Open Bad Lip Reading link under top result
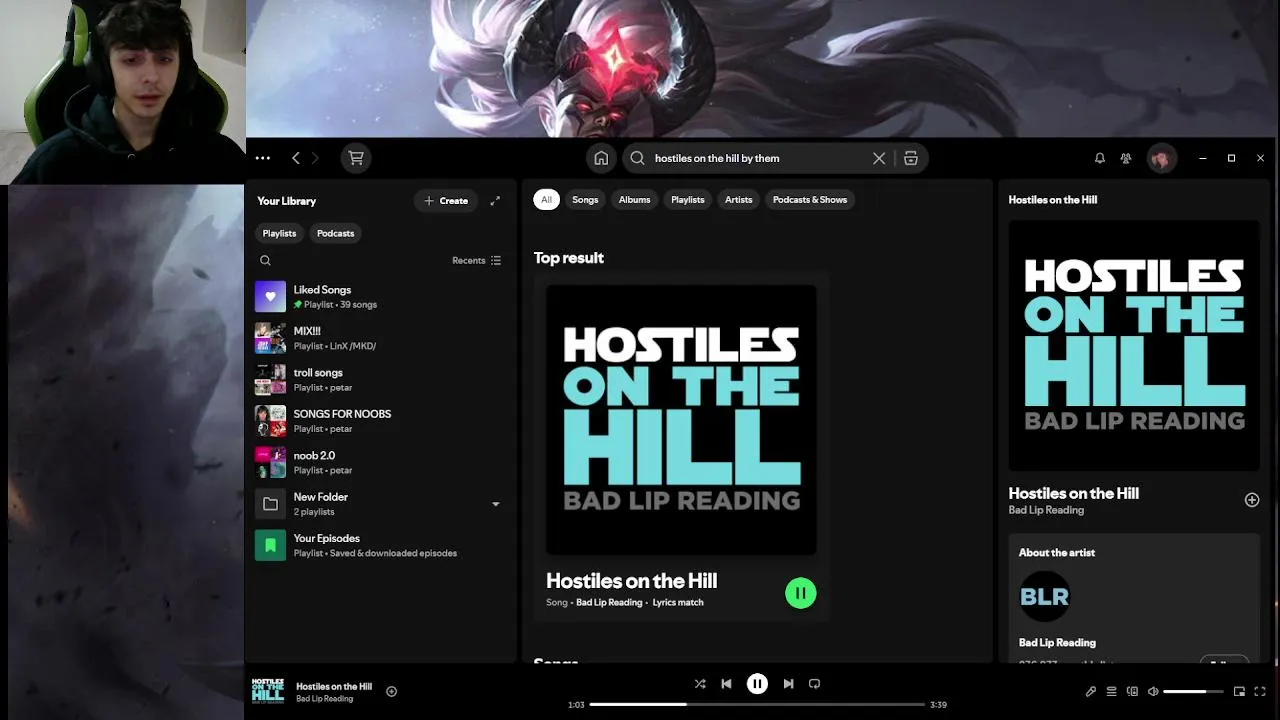Image resolution: width=1280 pixels, height=720 pixels. [609, 602]
